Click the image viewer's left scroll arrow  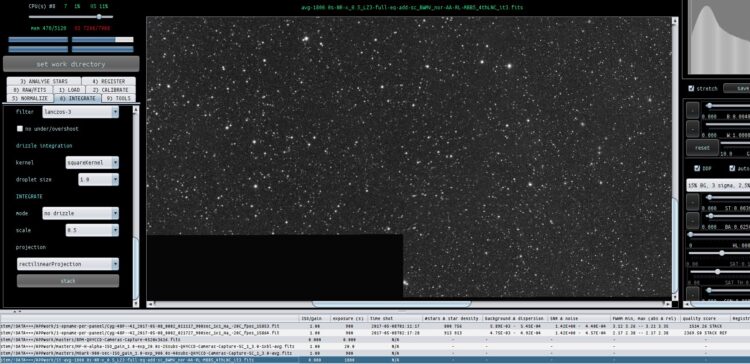point(150,304)
